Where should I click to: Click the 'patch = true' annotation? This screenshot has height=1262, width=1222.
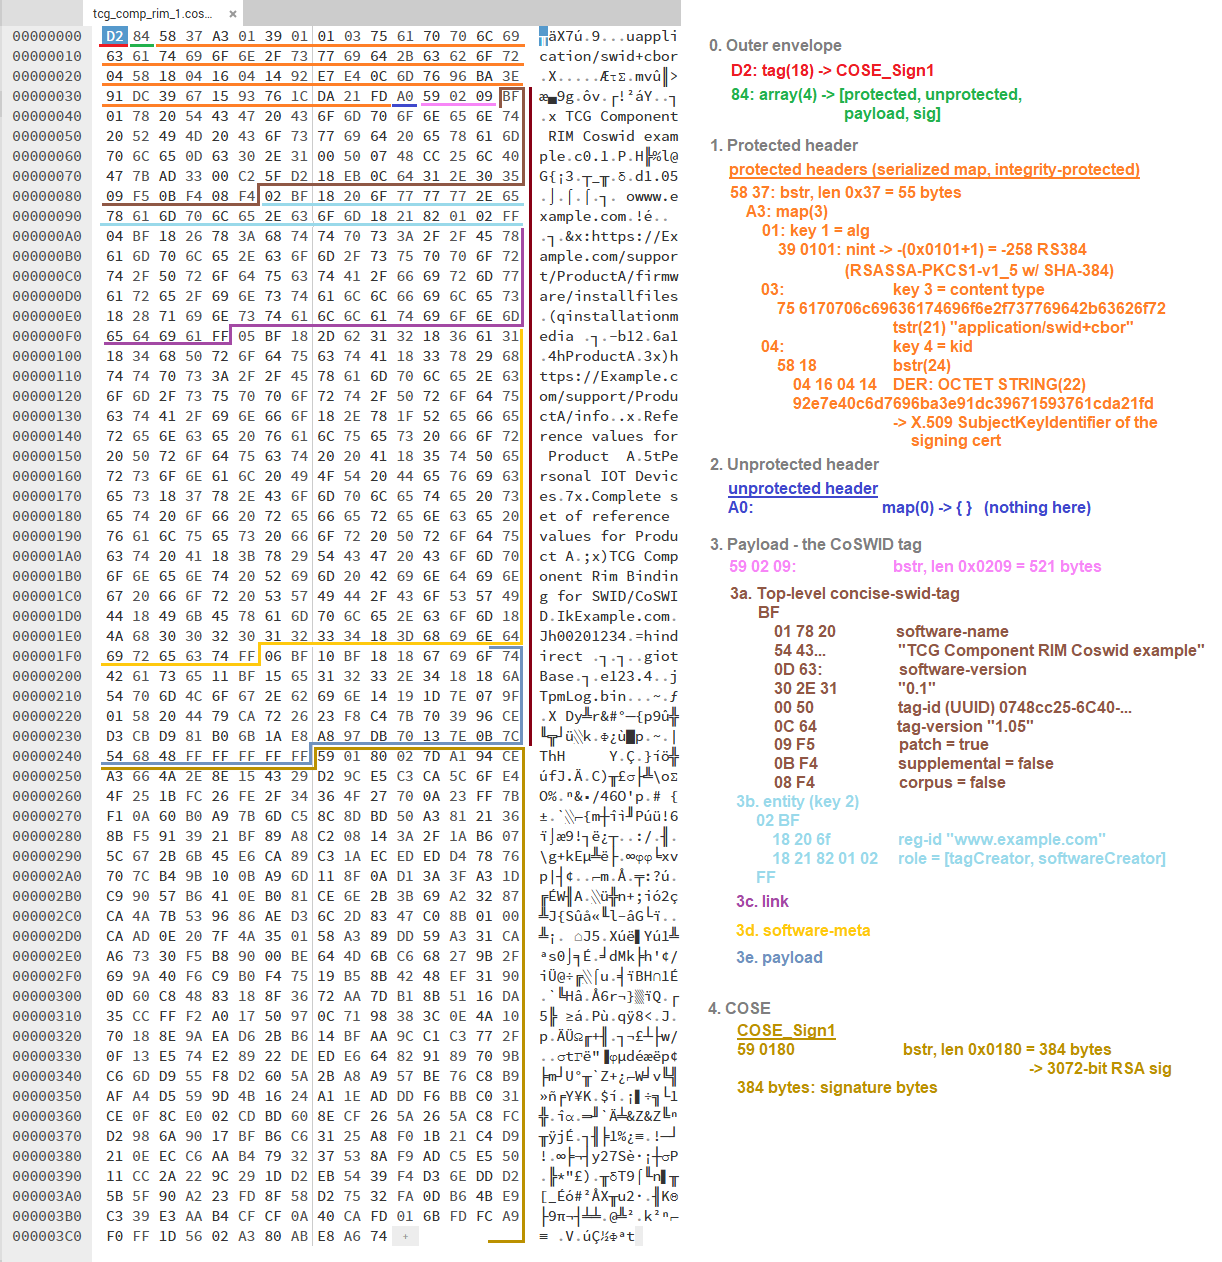pyautogui.click(x=943, y=744)
